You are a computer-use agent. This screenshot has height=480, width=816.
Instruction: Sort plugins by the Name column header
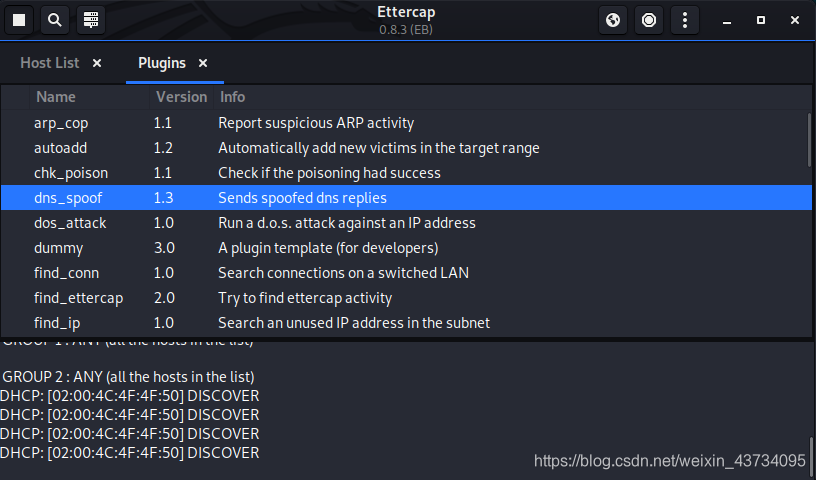56,97
